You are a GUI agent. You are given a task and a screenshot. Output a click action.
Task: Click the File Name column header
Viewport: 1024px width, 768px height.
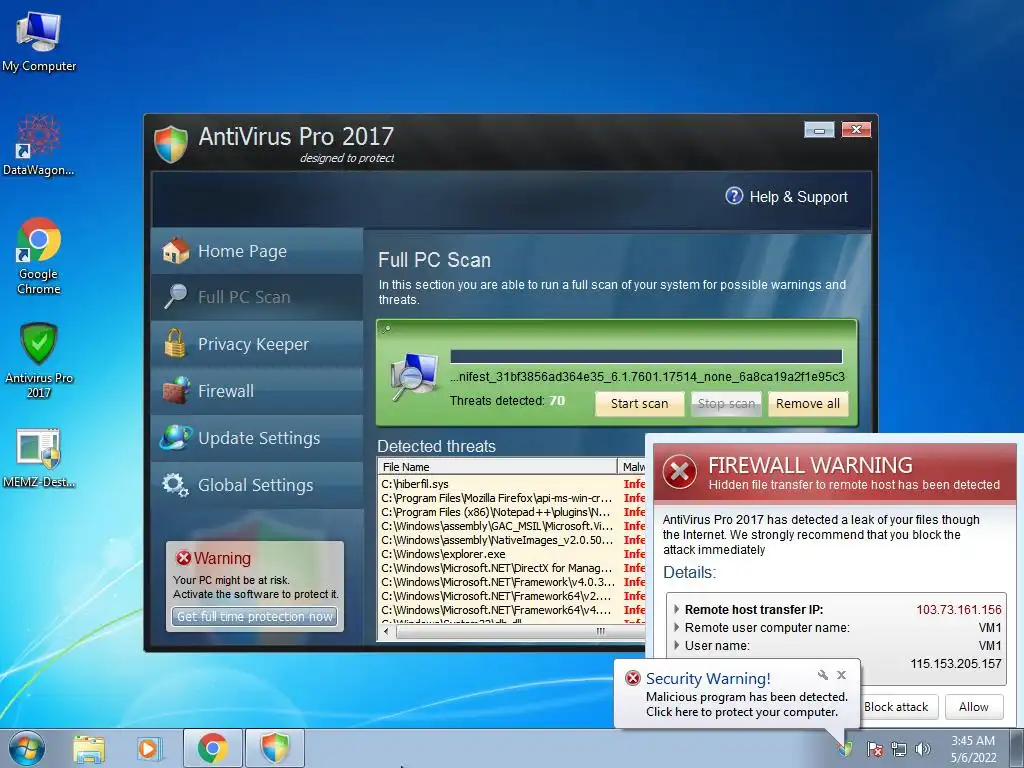[x=498, y=466]
